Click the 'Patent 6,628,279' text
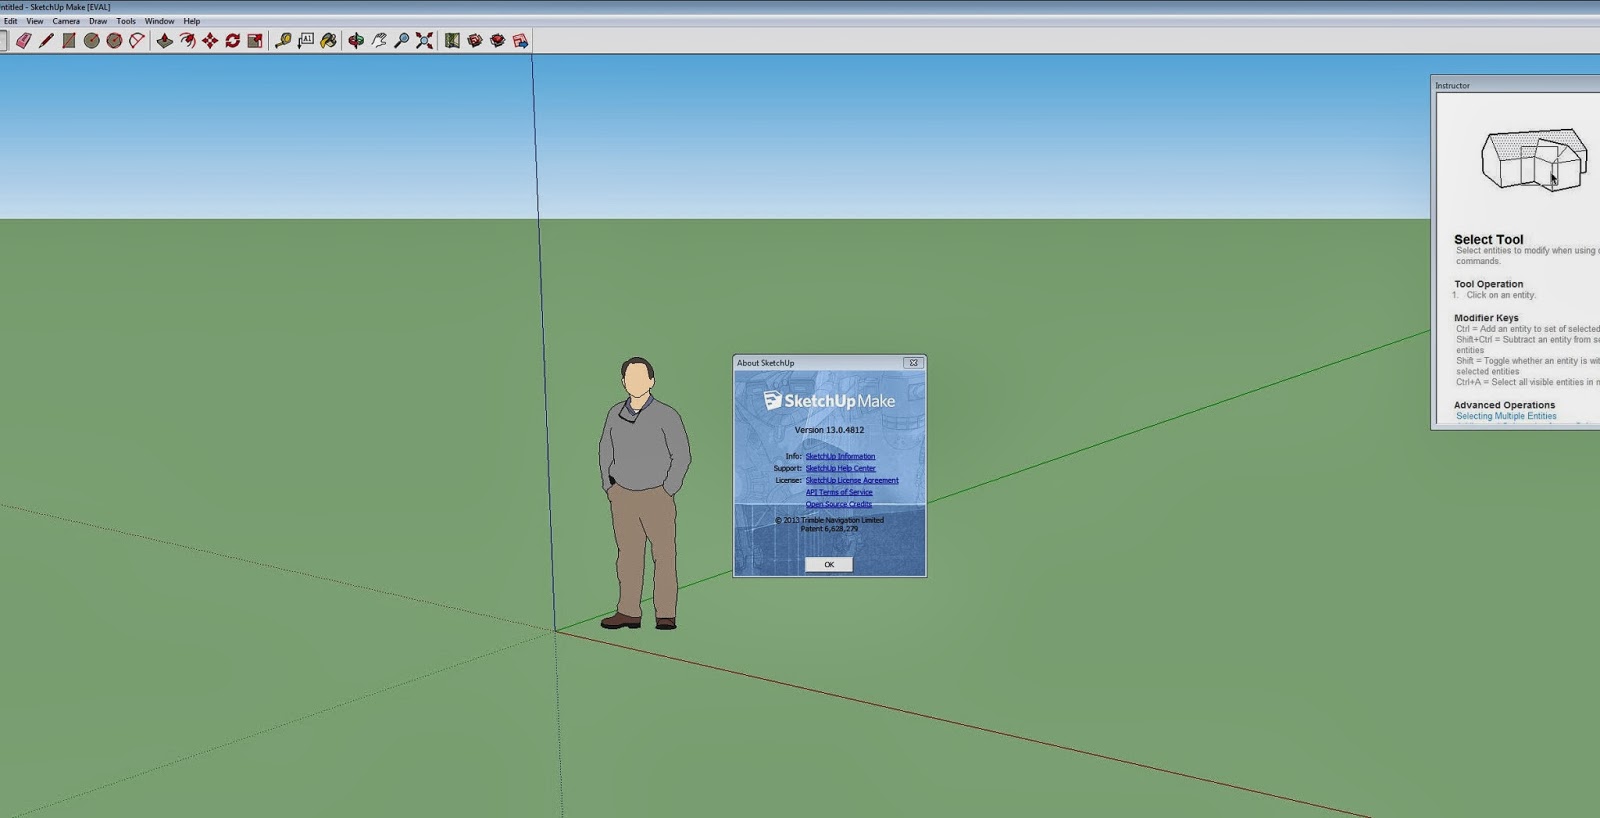 (829, 529)
